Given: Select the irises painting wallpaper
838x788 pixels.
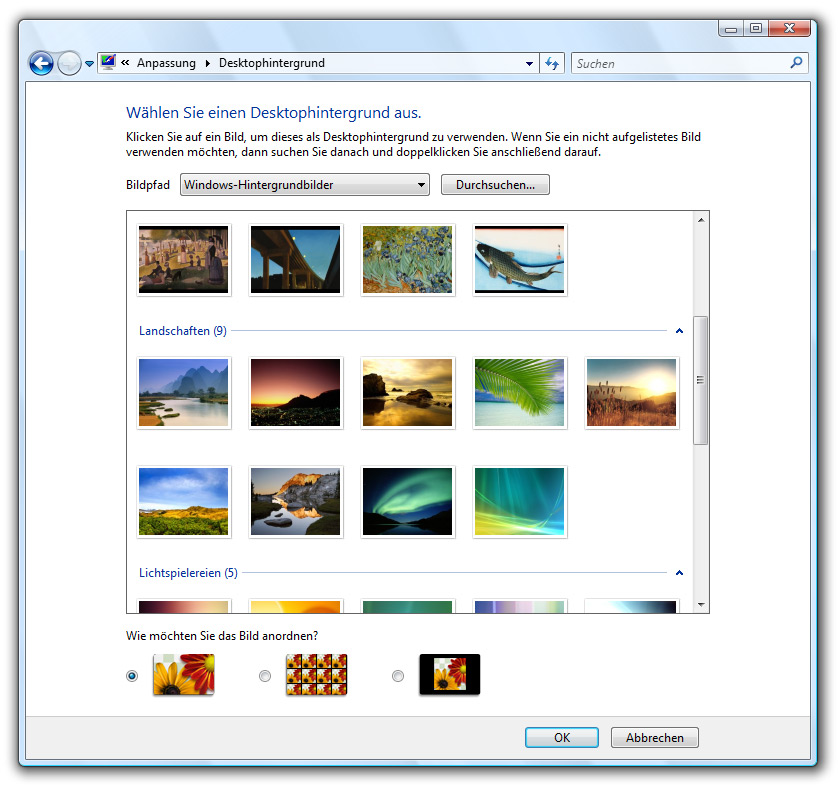Looking at the screenshot, I should tap(407, 260).
